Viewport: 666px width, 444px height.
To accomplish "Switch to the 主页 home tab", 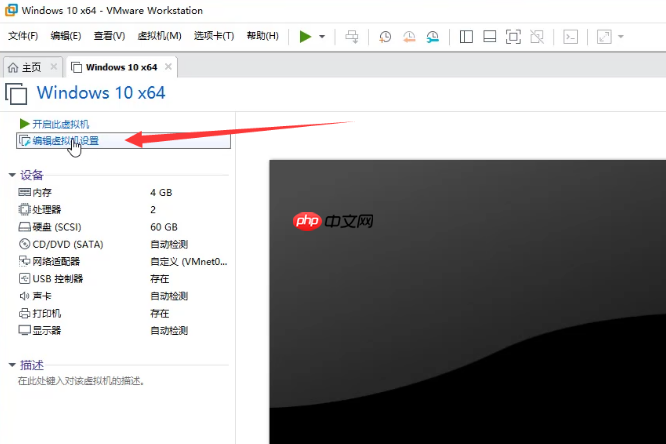I will click(x=25, y=67).
